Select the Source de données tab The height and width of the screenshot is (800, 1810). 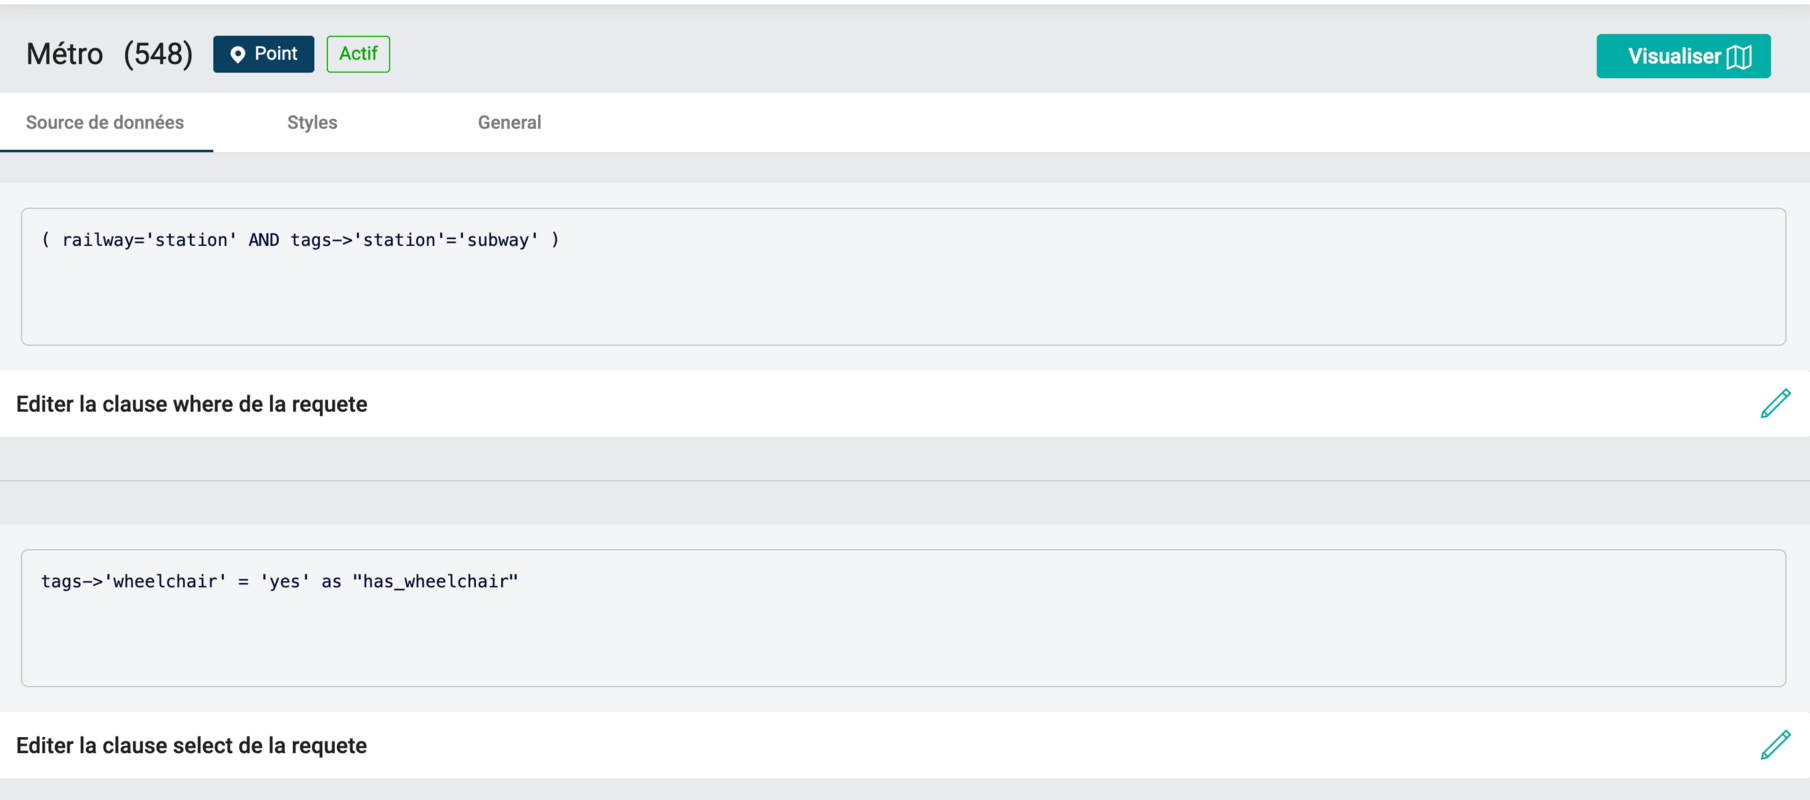[x=105, y=123]
